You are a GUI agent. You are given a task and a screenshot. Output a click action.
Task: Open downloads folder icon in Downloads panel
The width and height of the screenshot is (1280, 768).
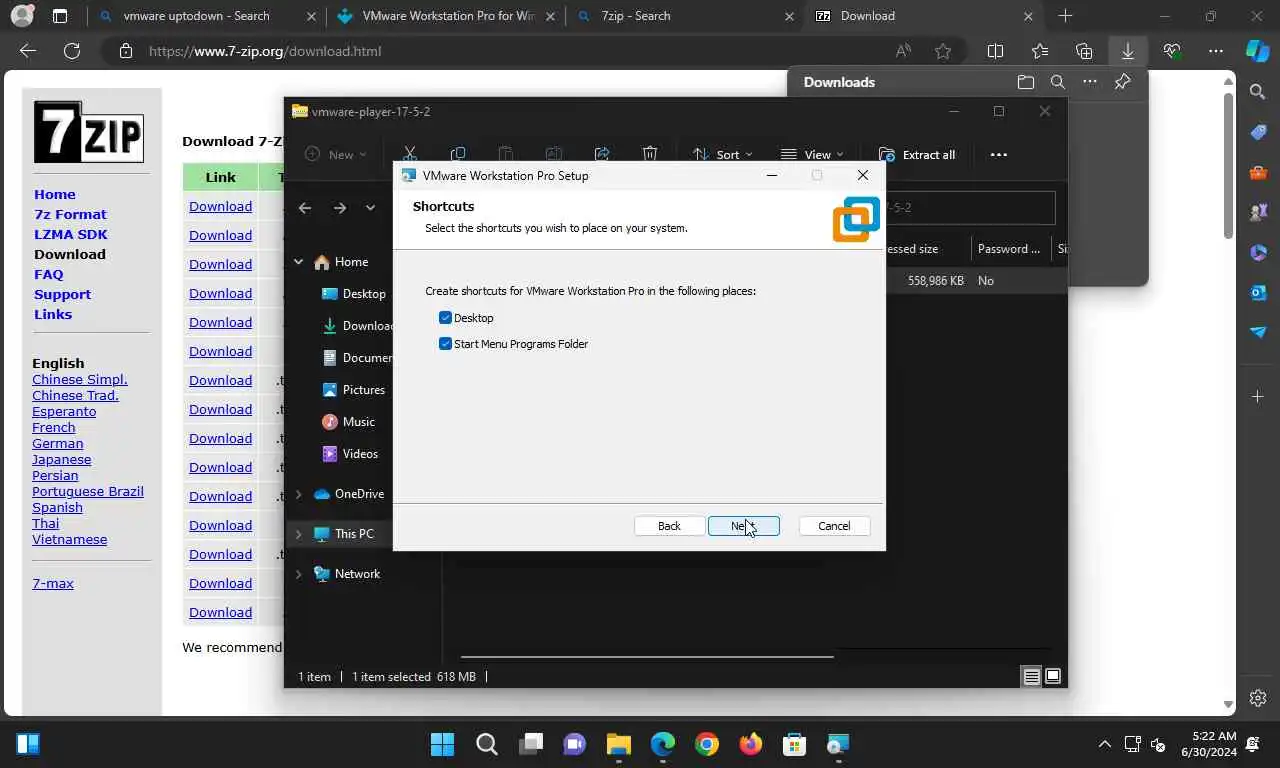(x=1025, y=82)
